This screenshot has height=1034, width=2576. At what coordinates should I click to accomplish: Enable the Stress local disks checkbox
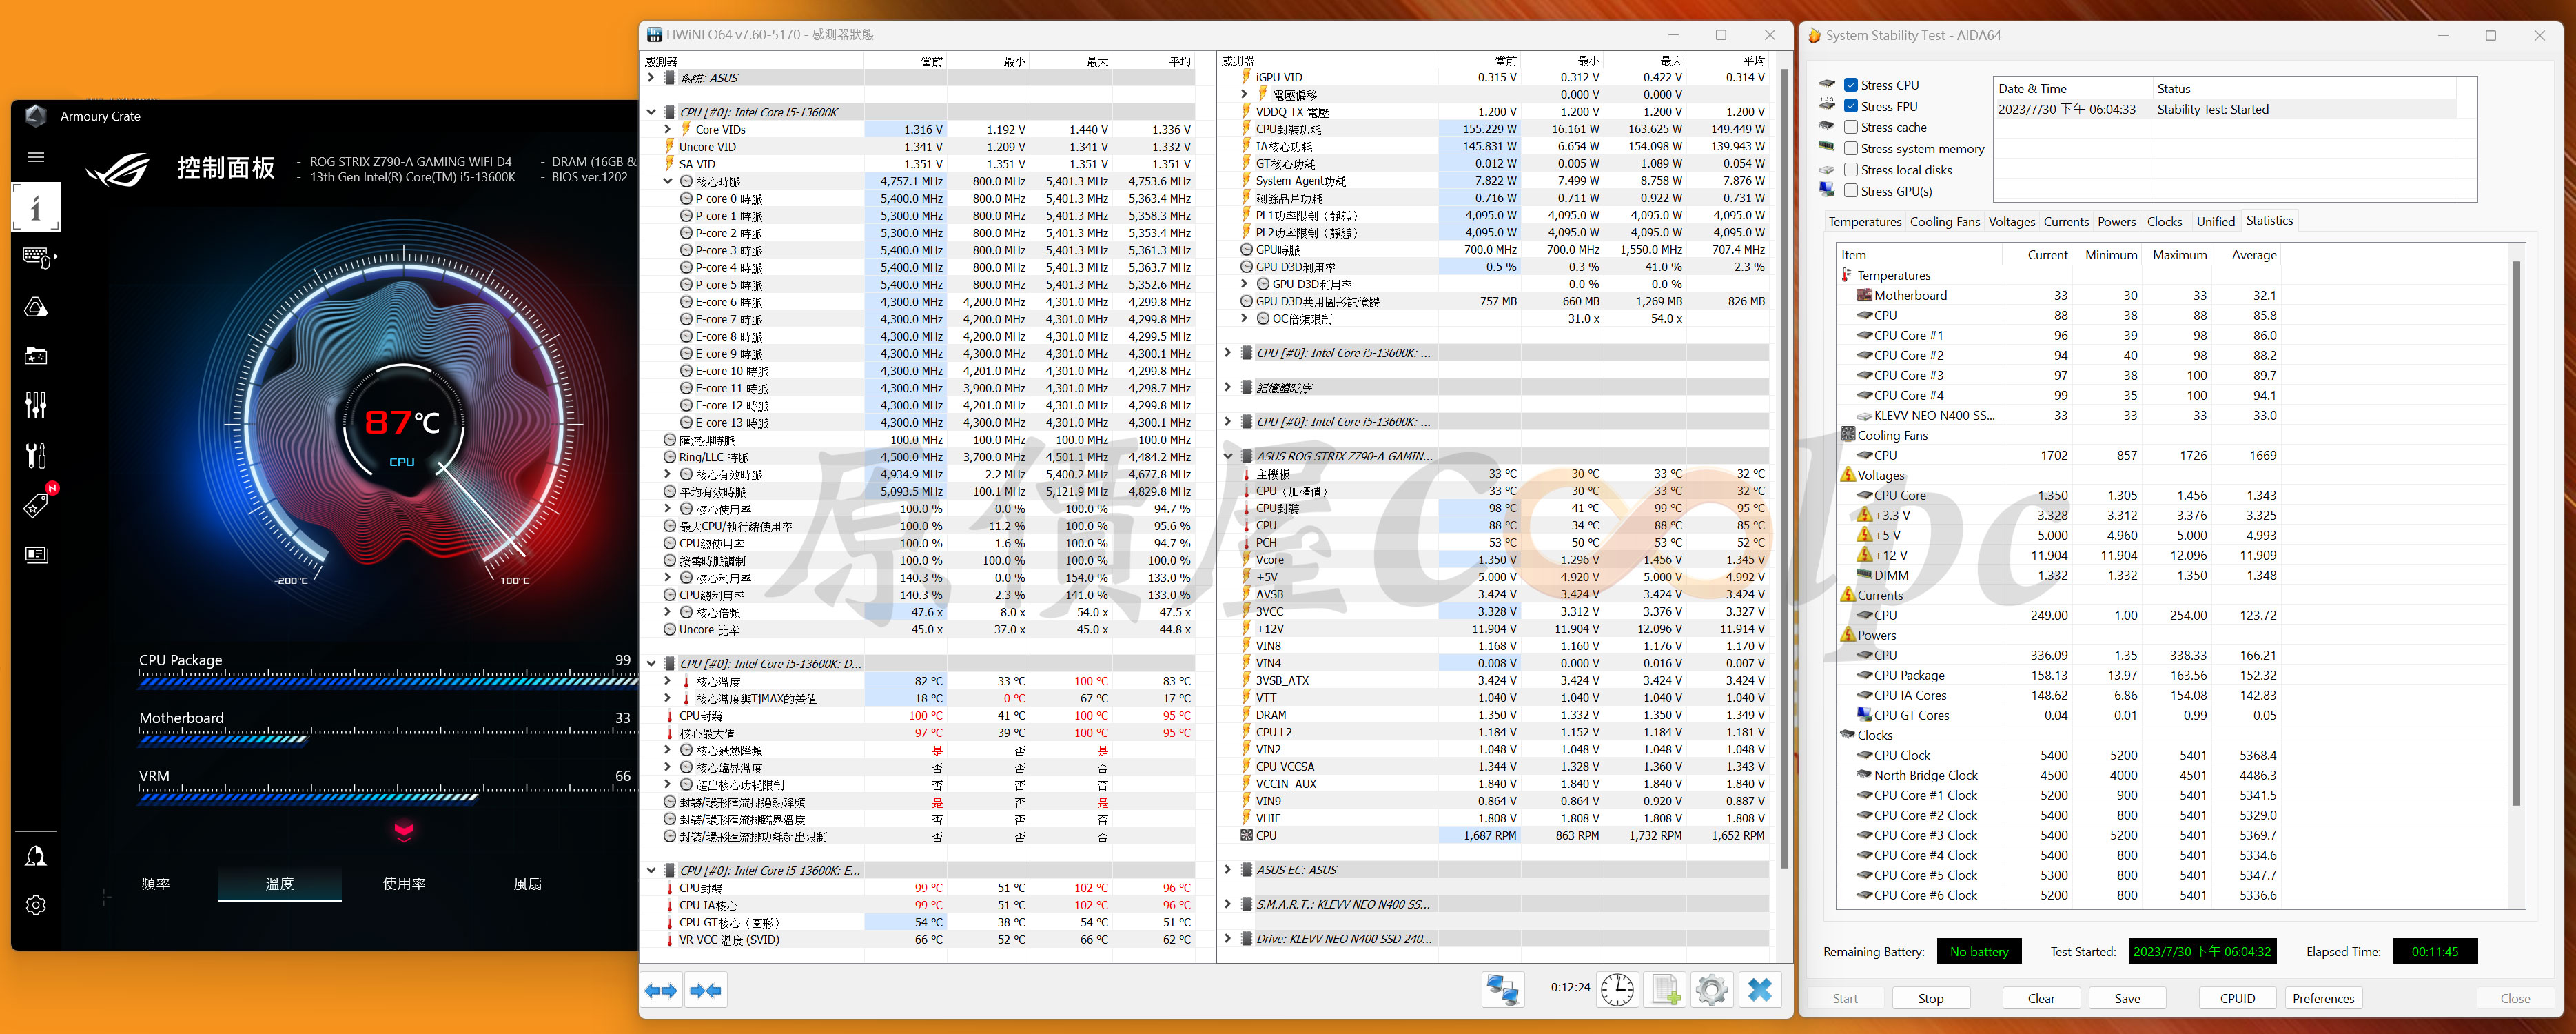tap(1851, 169)
